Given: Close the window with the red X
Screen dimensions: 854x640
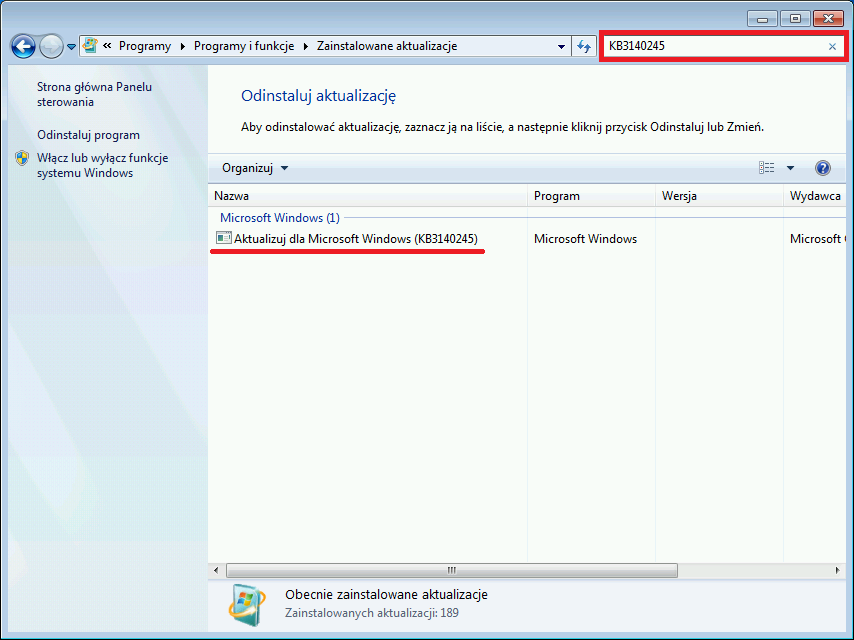Looking at the screenshot, I should pyautogui.click(x=828, y=19).
